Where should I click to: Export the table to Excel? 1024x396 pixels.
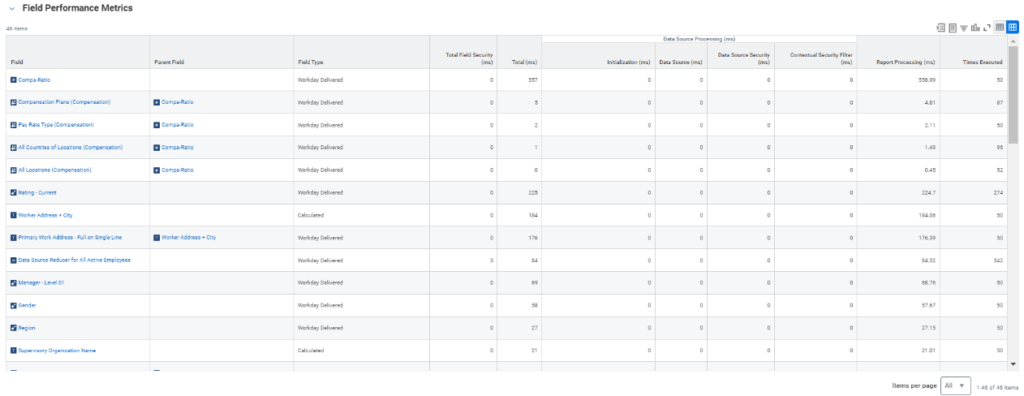(x=940, y=27)
